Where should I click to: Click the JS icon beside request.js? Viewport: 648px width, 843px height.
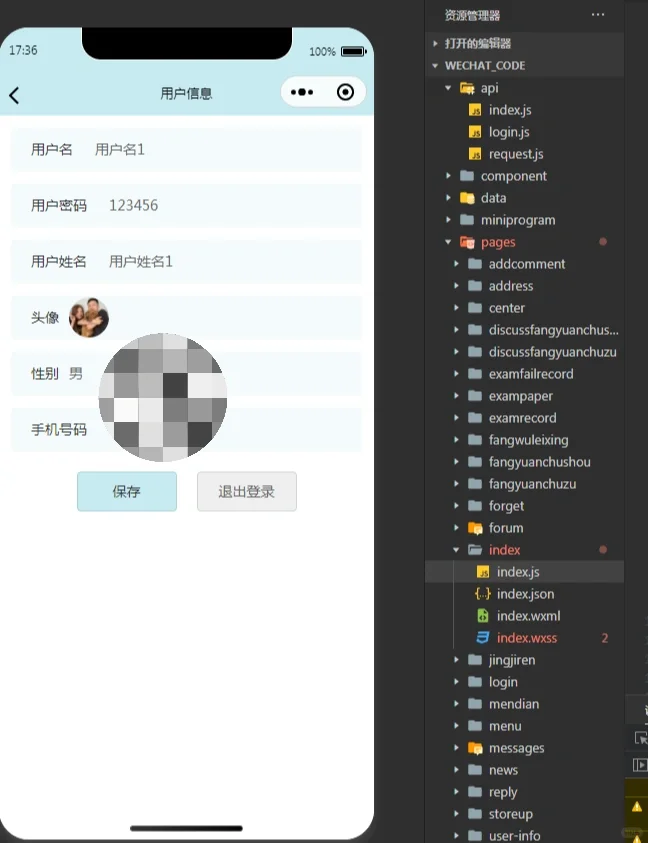click(475, 154)
